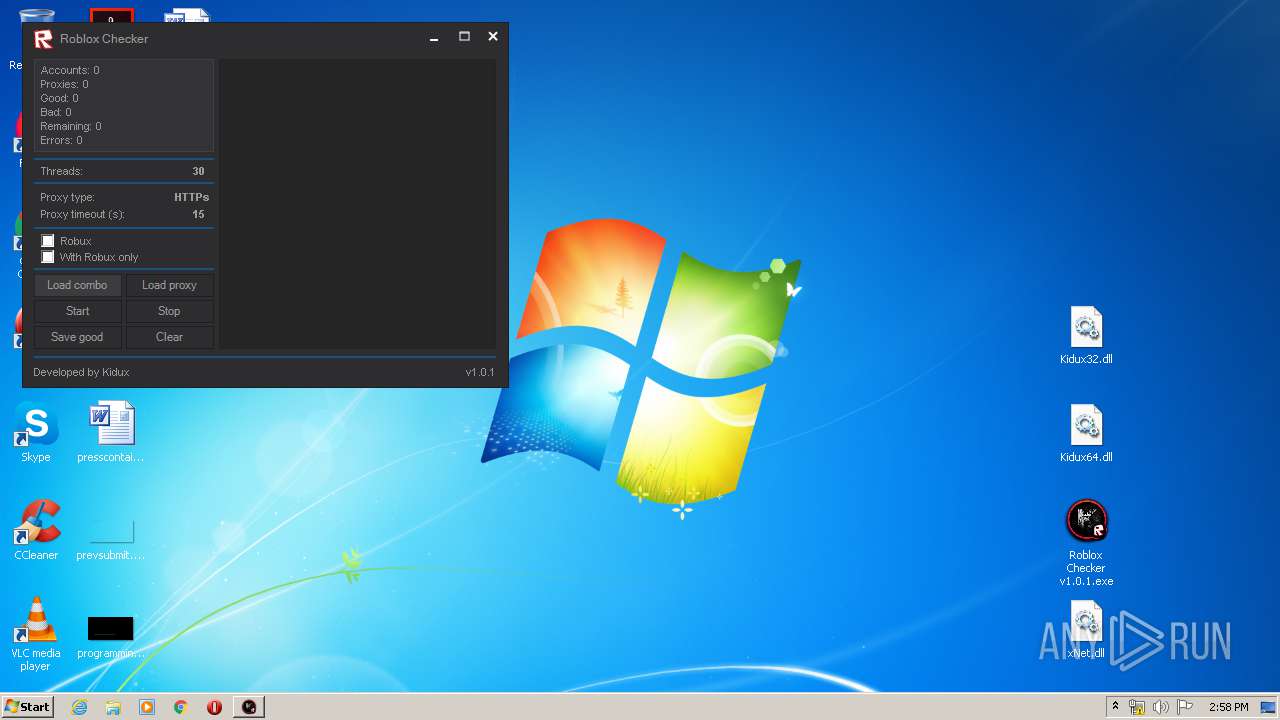
Task: Open Windows Explorer from the taskbar
Action: 113,707
